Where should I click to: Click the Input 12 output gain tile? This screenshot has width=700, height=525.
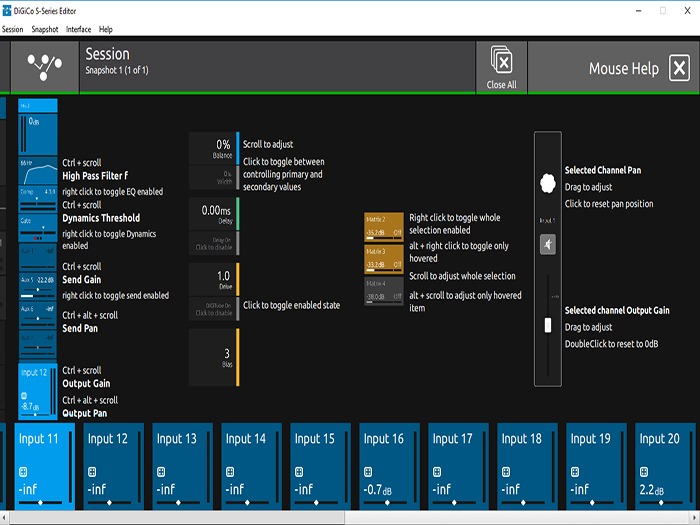(x=38, y=390)
